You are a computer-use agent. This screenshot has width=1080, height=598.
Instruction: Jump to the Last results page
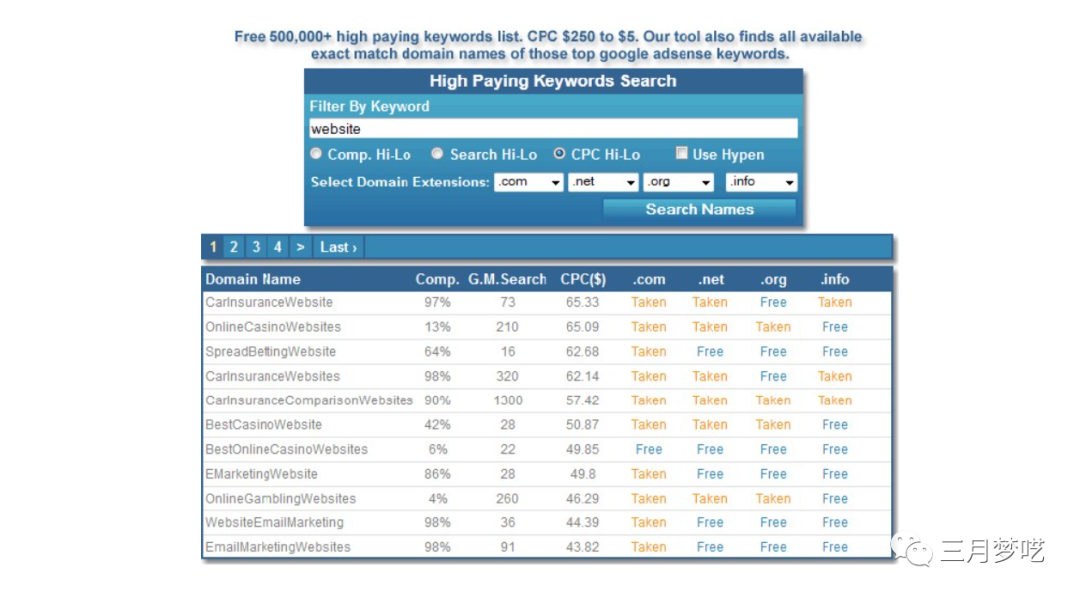338,247
